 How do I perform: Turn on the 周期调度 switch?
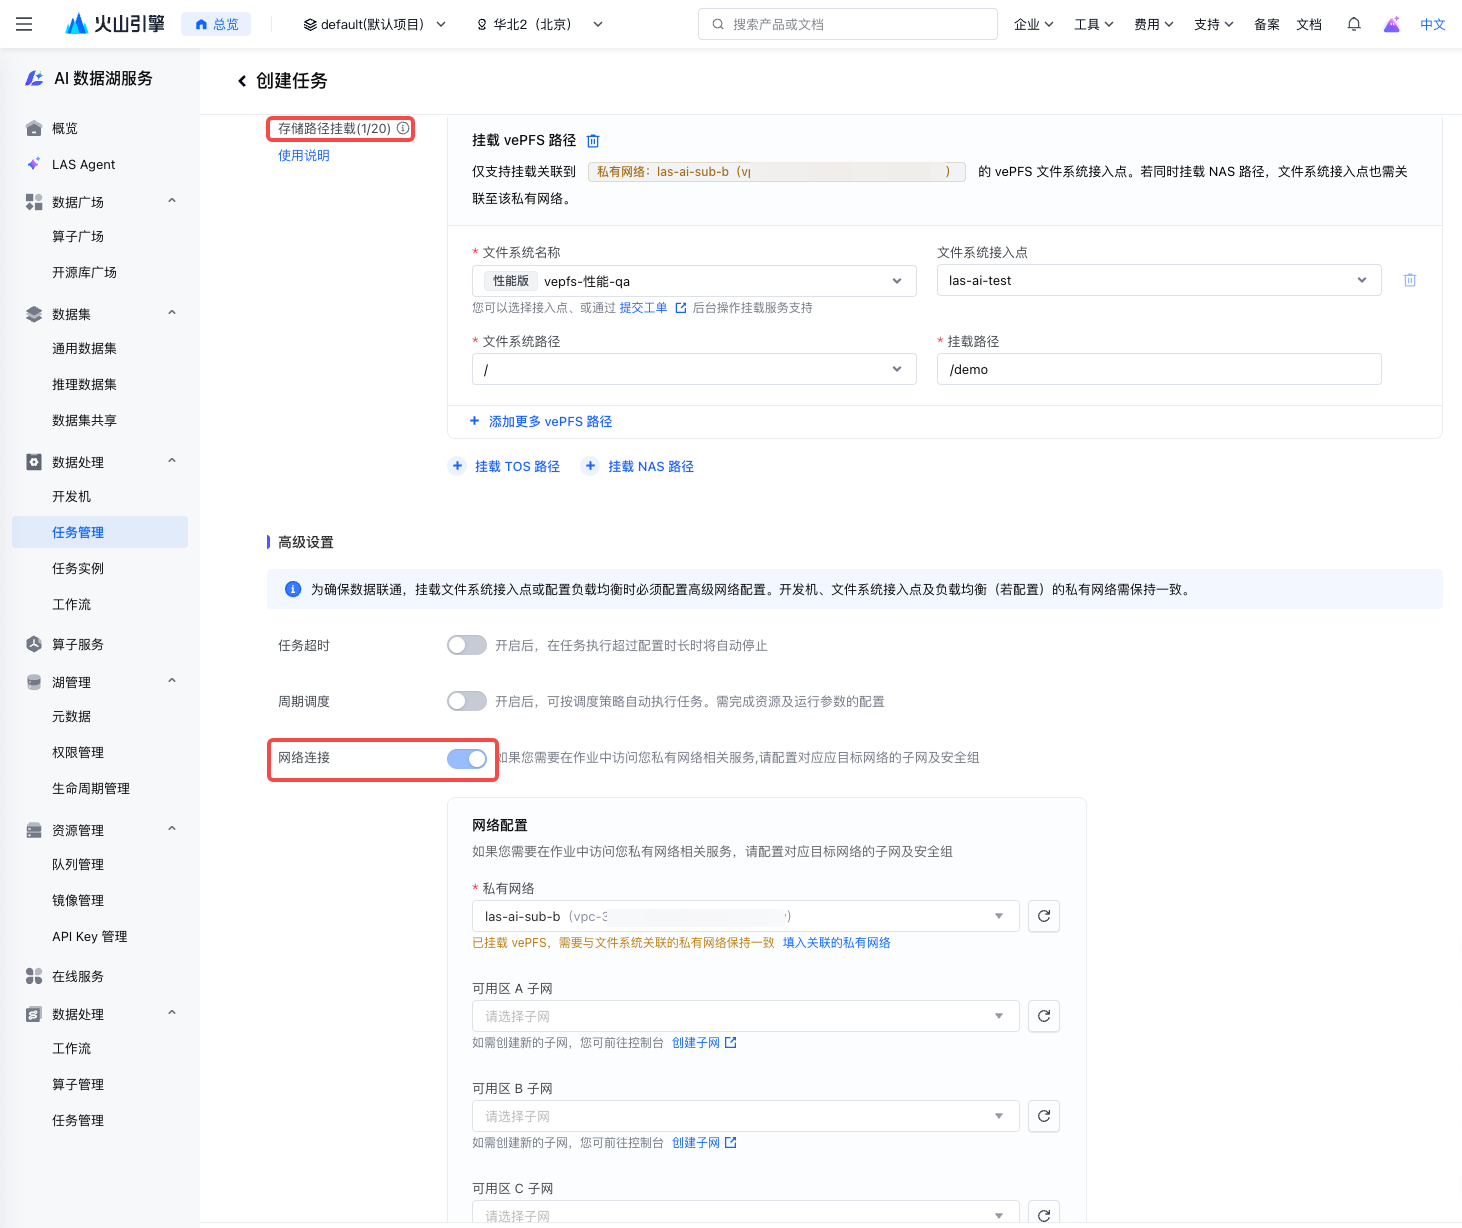[466, 701]
